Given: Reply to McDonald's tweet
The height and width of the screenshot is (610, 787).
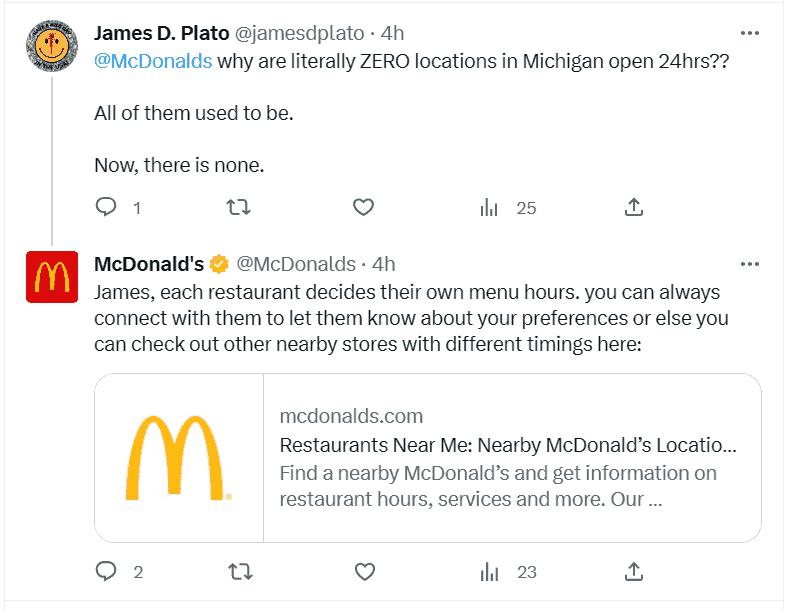Looking at the screenshot, I should [107, 572].
